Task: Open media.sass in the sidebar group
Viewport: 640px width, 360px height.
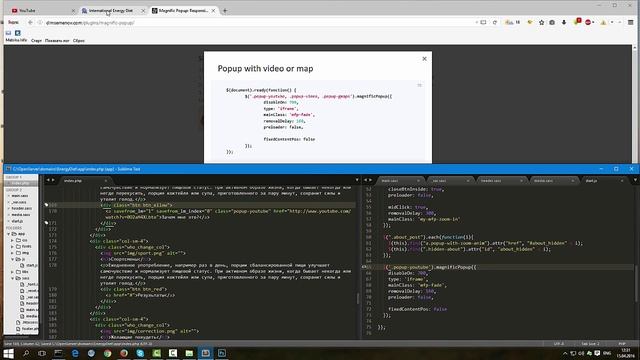Action: [x=20, y=215]
